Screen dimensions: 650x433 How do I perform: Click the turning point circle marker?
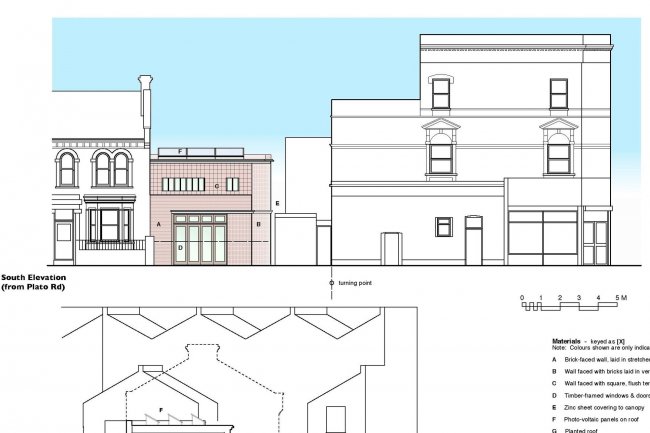(331, 283)
